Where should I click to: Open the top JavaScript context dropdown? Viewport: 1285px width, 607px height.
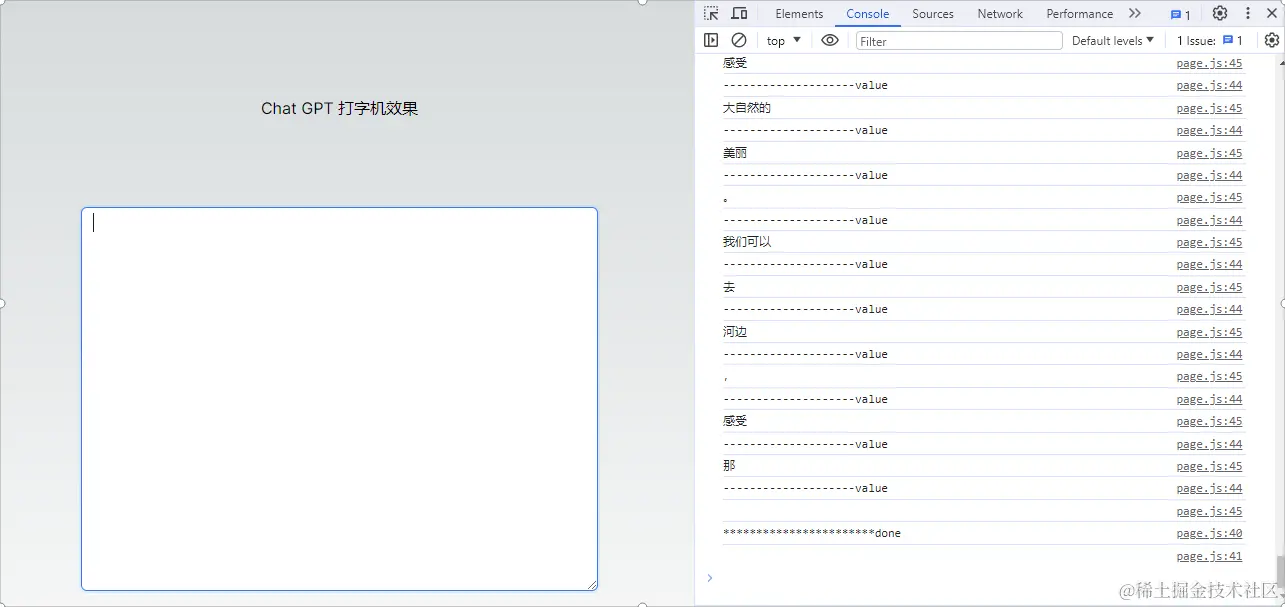coord(784,41)
